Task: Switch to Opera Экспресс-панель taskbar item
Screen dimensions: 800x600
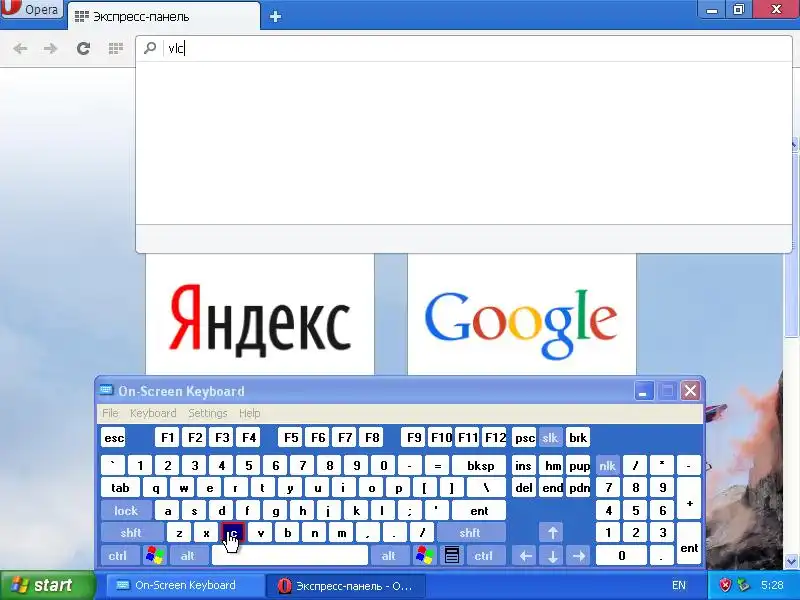Action: point(347,585)
